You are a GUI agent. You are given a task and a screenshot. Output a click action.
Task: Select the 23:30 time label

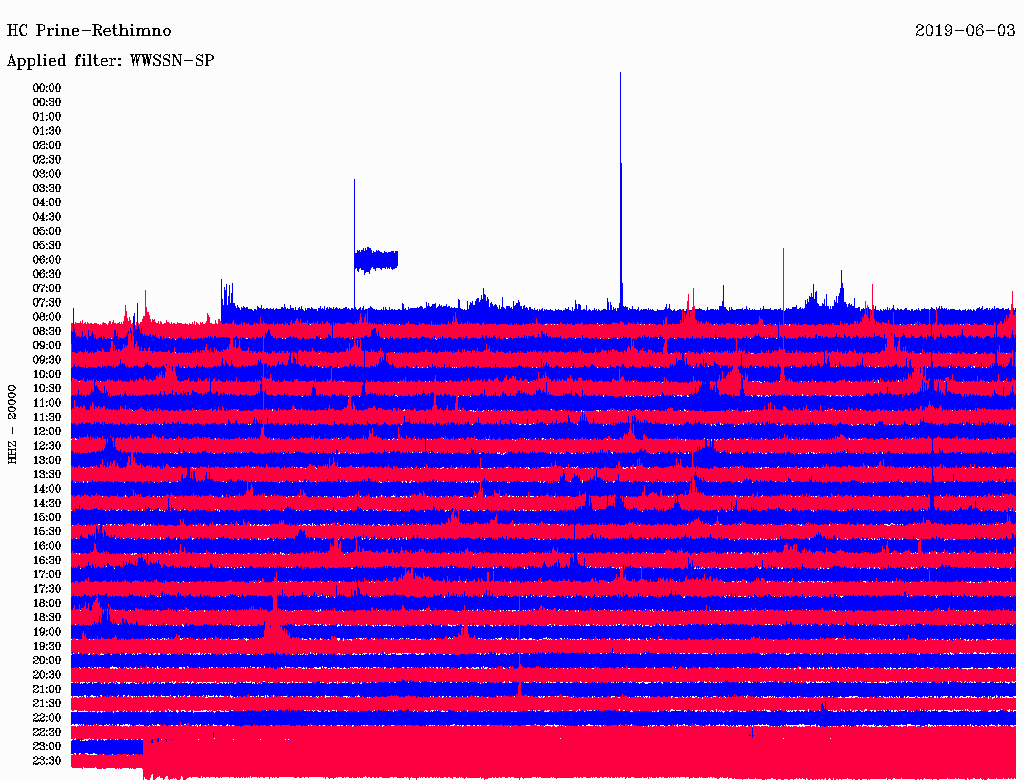pos(46,760)
